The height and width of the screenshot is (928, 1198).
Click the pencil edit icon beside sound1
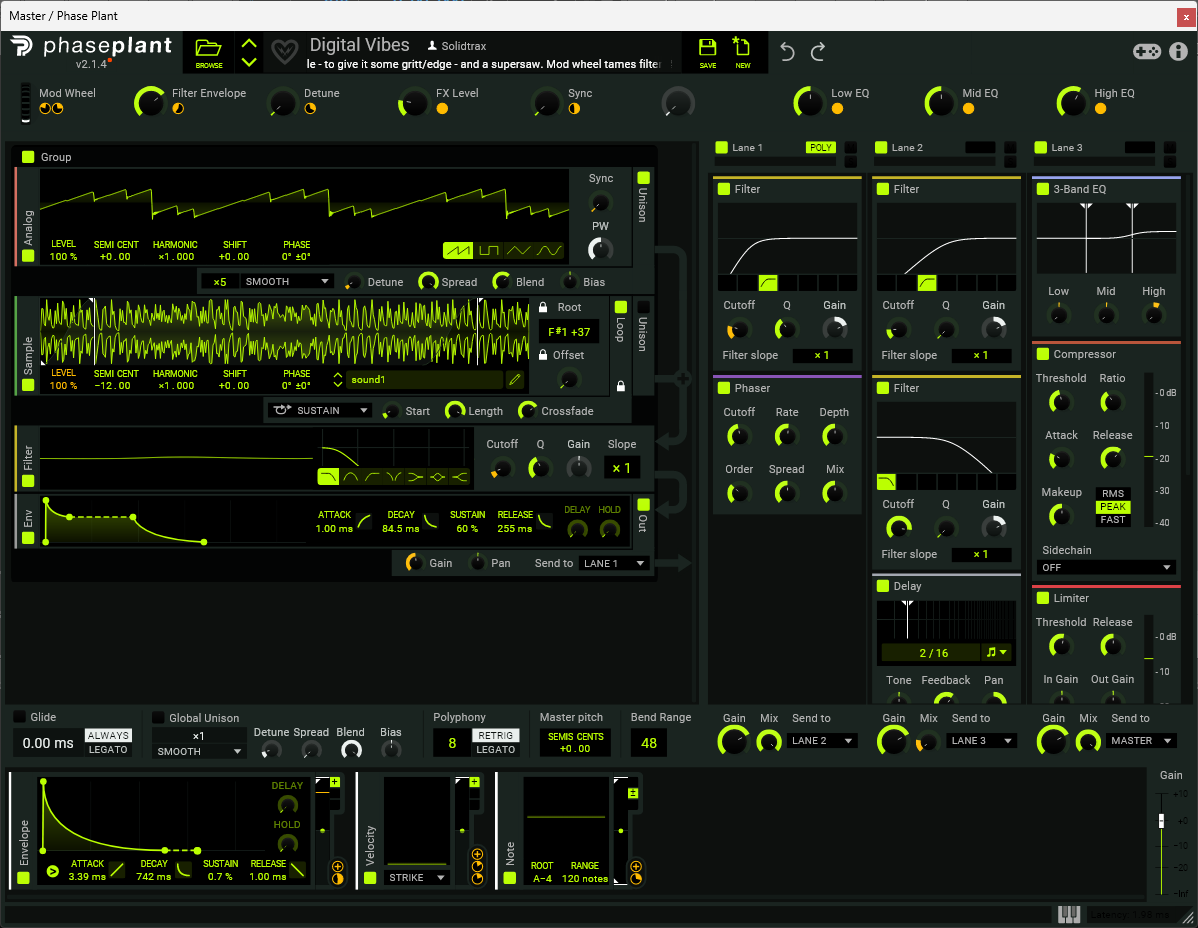[x=515, y=380]
